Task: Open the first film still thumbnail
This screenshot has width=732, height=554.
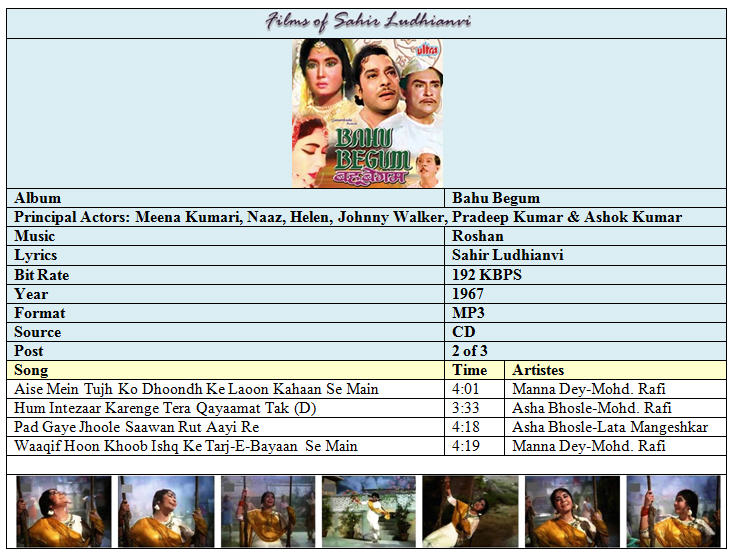Action: (64, 512)
